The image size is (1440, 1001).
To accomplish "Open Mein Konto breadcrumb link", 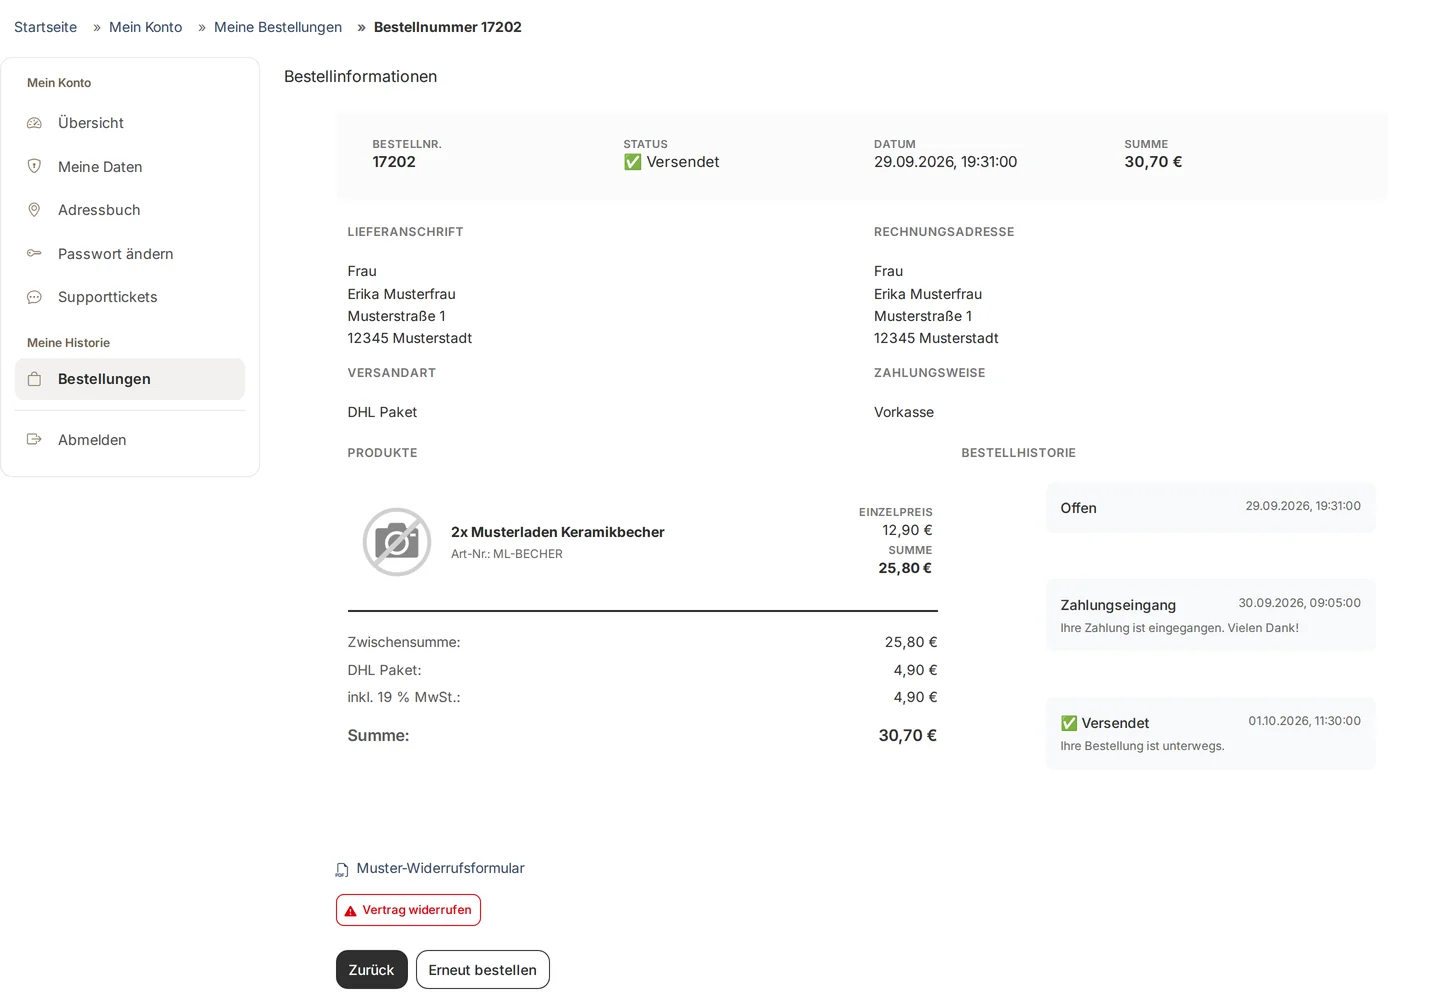I will (145, 27).
